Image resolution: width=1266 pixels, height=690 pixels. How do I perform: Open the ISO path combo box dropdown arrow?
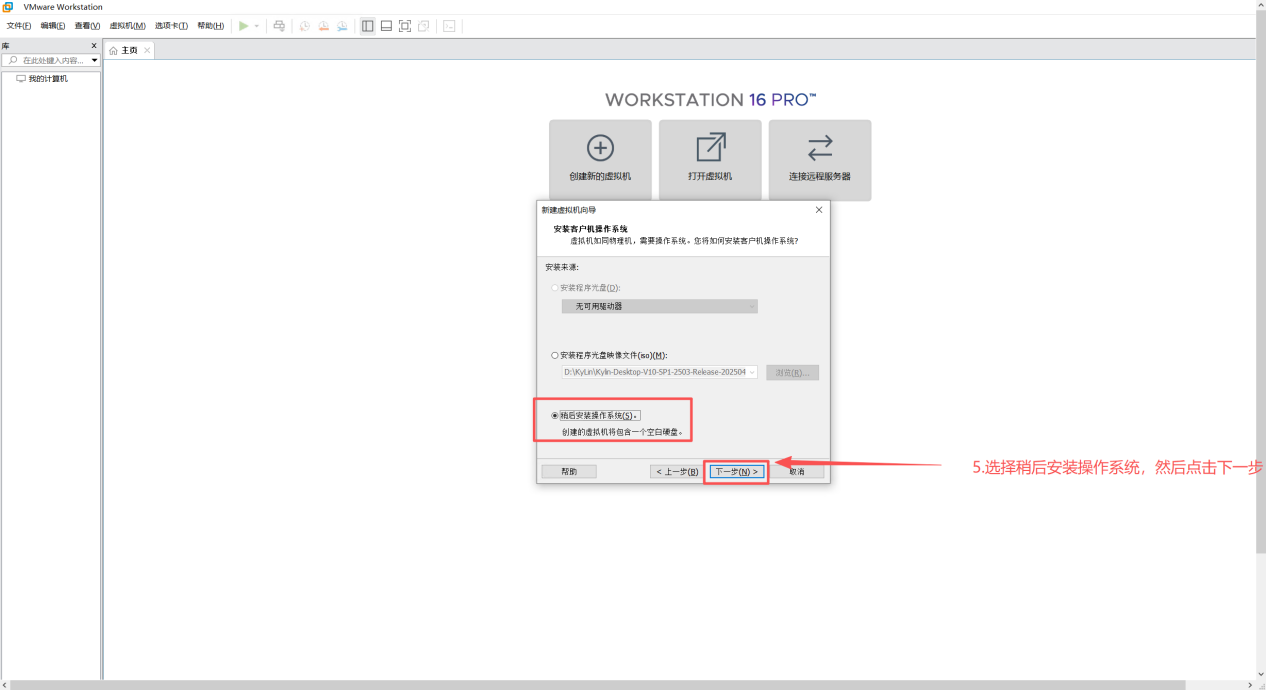[752, 372]
